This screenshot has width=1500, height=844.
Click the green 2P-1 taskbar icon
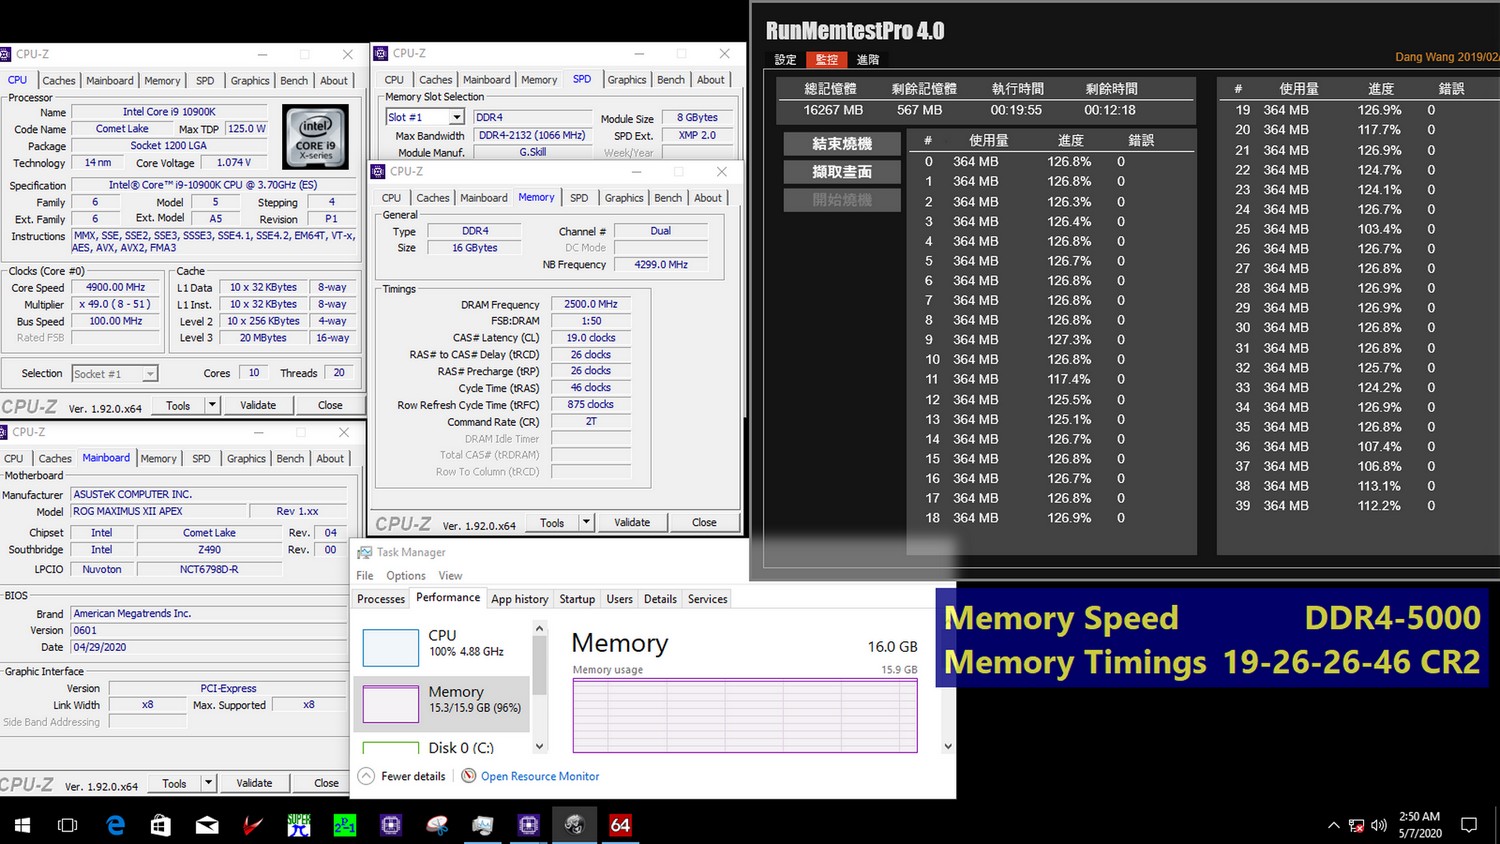[345, 825]
